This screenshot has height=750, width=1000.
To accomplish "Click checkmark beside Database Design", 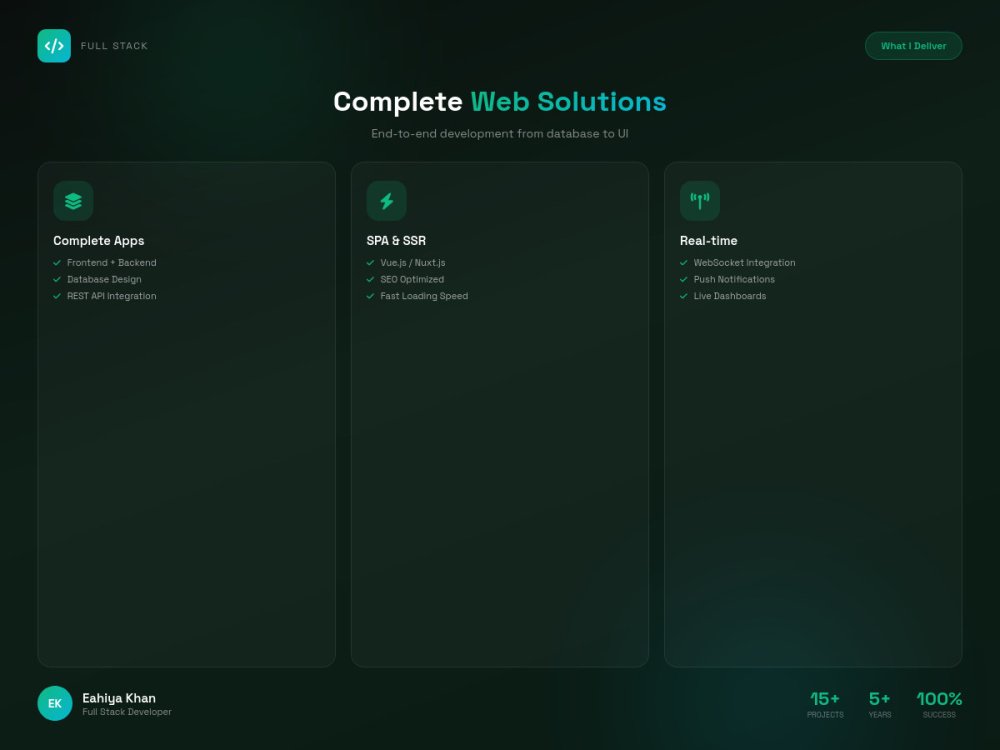I will coord(57,279).
